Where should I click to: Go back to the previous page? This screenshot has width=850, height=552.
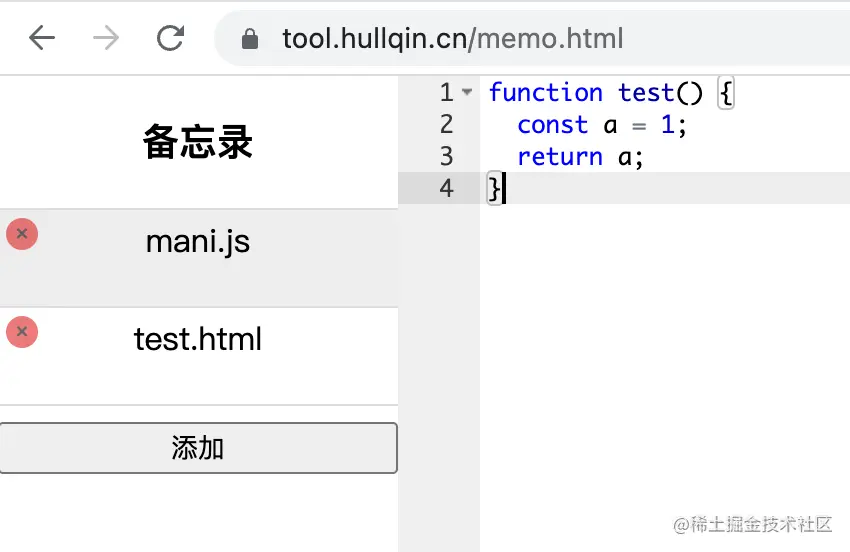coord(42,38)
